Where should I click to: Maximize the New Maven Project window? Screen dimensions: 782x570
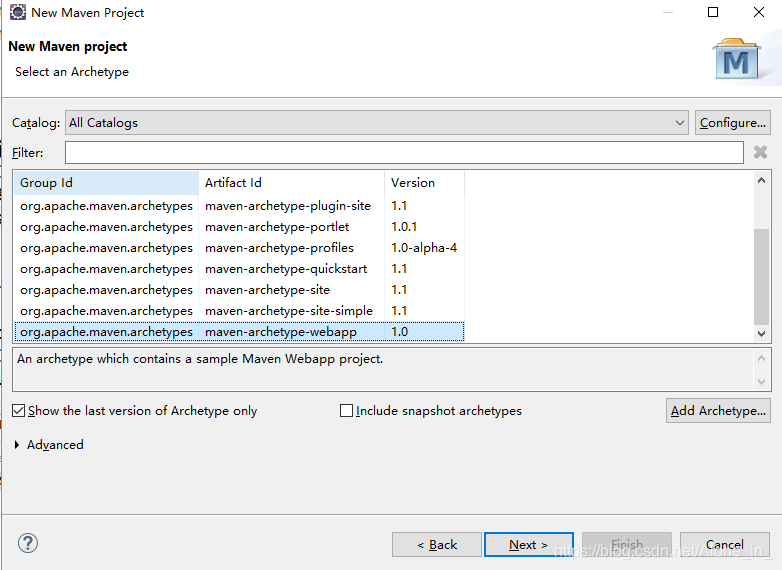[x=713, y=12]
